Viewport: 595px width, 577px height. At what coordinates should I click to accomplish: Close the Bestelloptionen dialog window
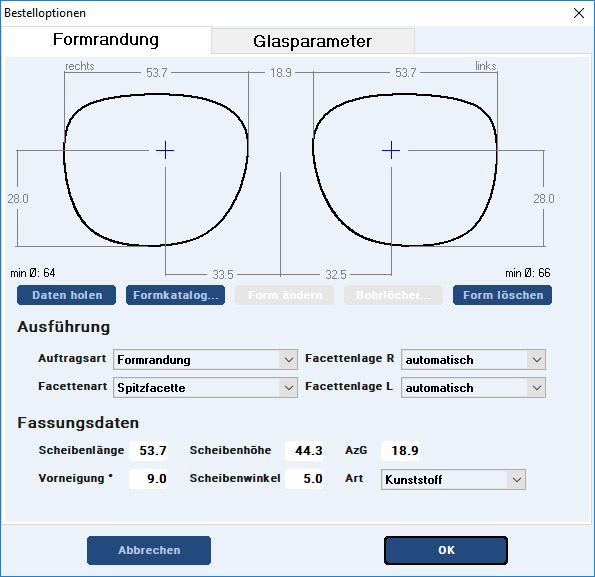[579, 13]
